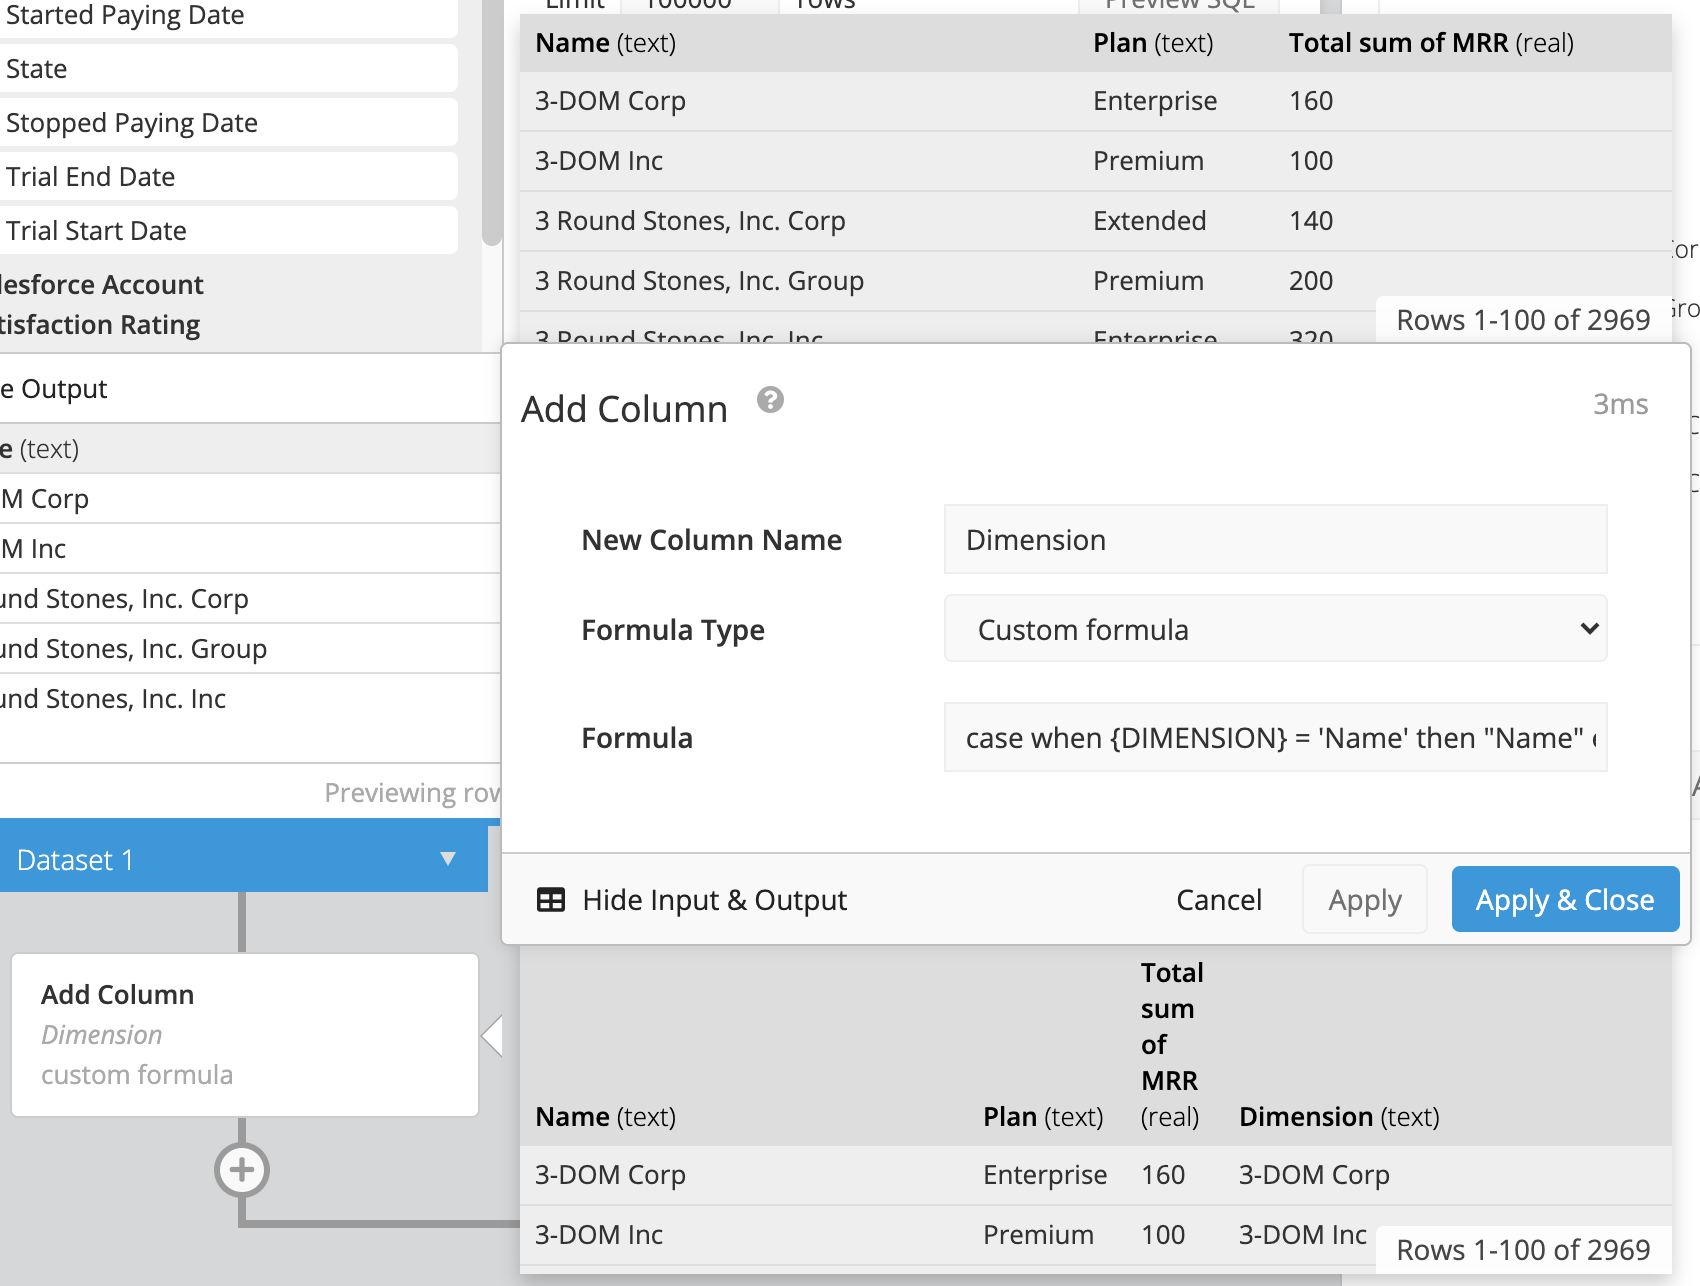Screen dimensions: 1700x1286
Task: Click the Cancel button
Action: click(x=1219, y=900)
